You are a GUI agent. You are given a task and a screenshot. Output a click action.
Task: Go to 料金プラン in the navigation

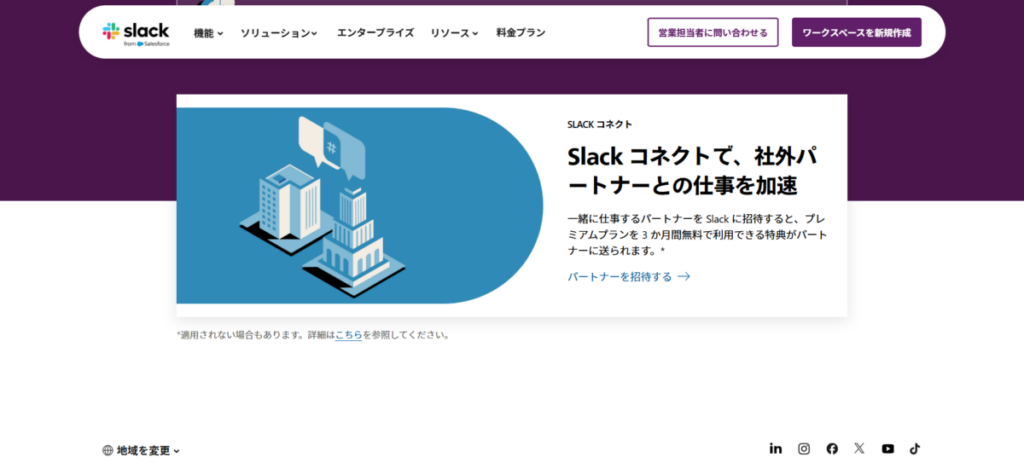point(521,33)
